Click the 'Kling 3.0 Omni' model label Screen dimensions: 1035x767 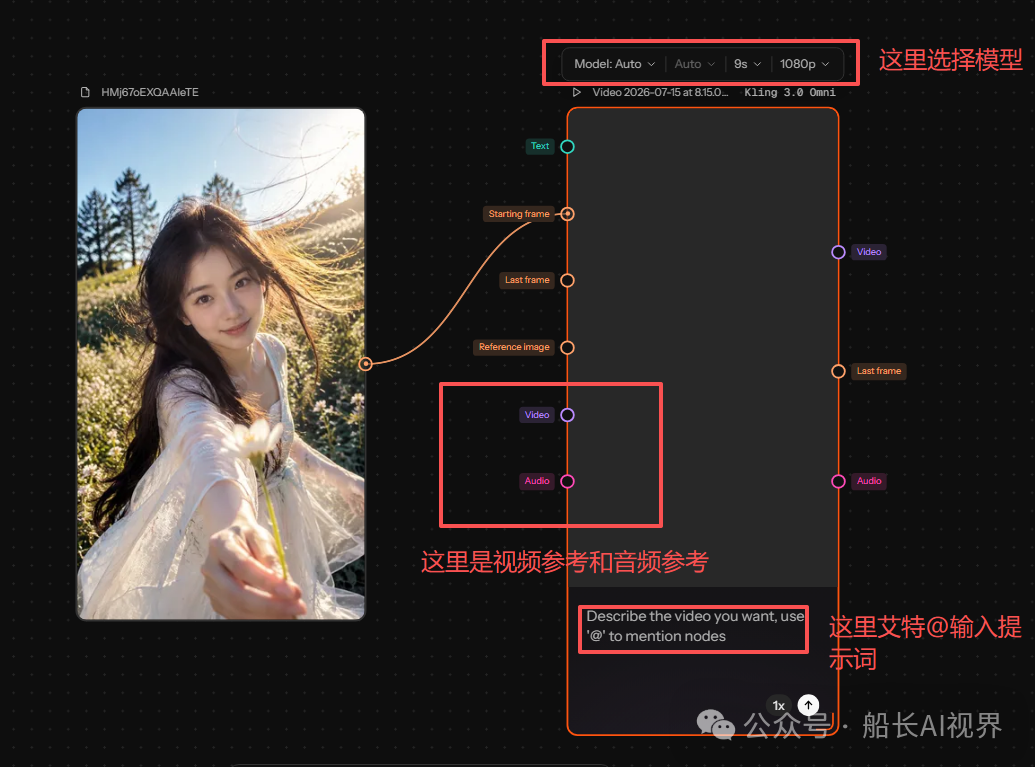(x=789, y=92)
